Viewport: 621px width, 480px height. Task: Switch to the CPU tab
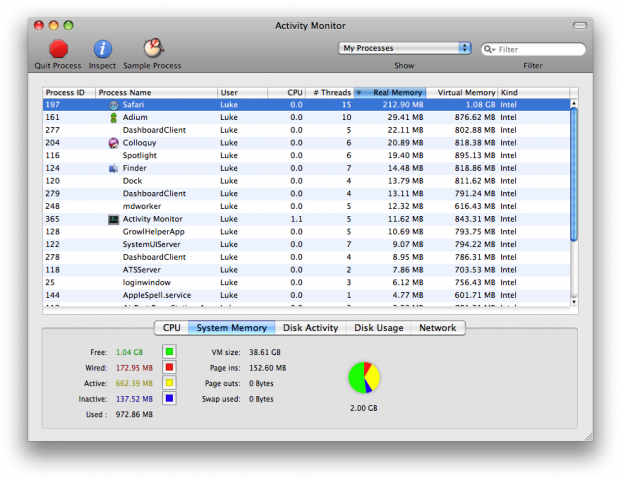(171, 328)
